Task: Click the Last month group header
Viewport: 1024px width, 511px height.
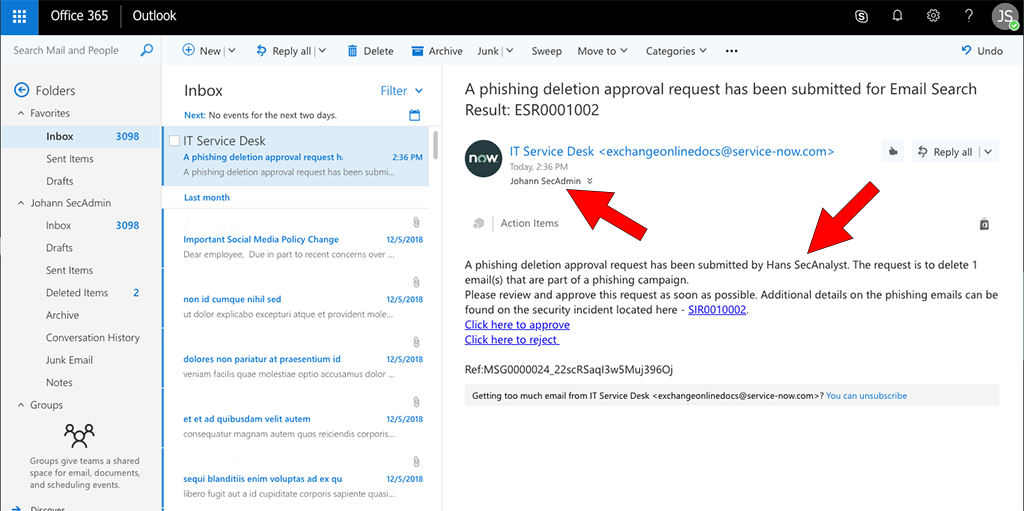Action: pos(206,197)
